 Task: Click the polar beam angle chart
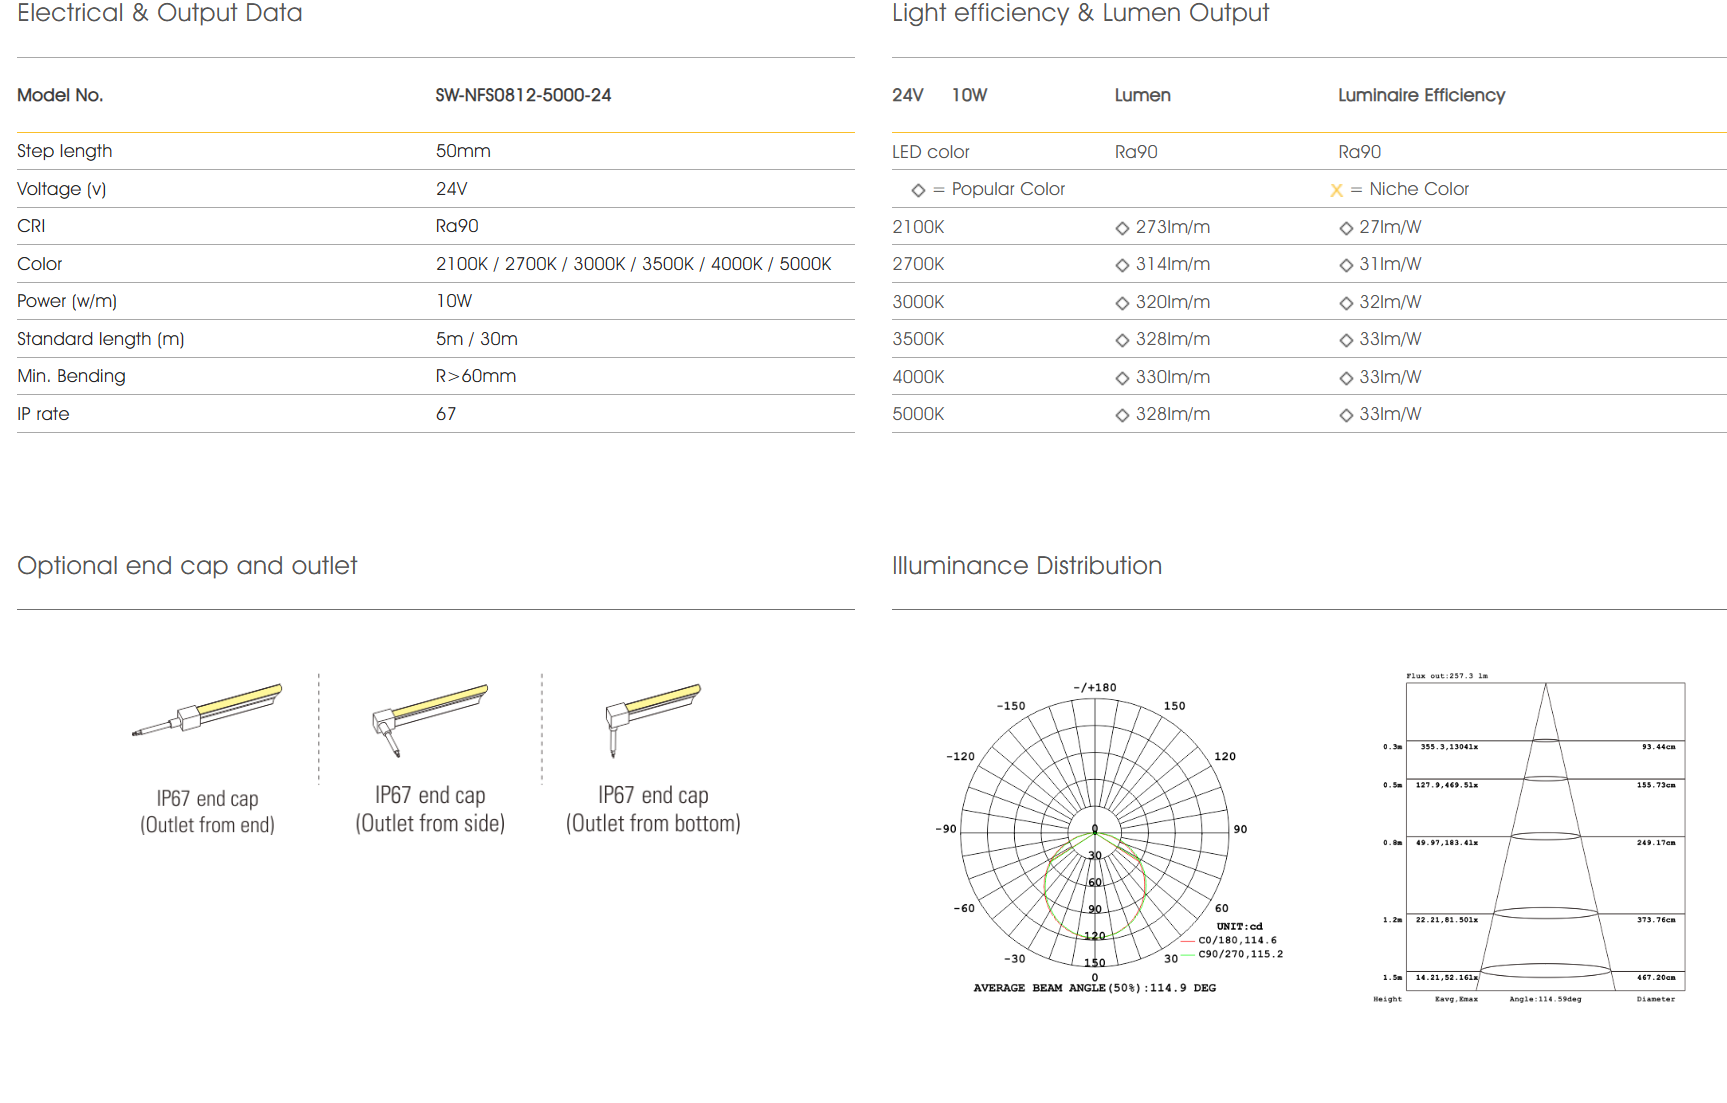[1095, 832]
